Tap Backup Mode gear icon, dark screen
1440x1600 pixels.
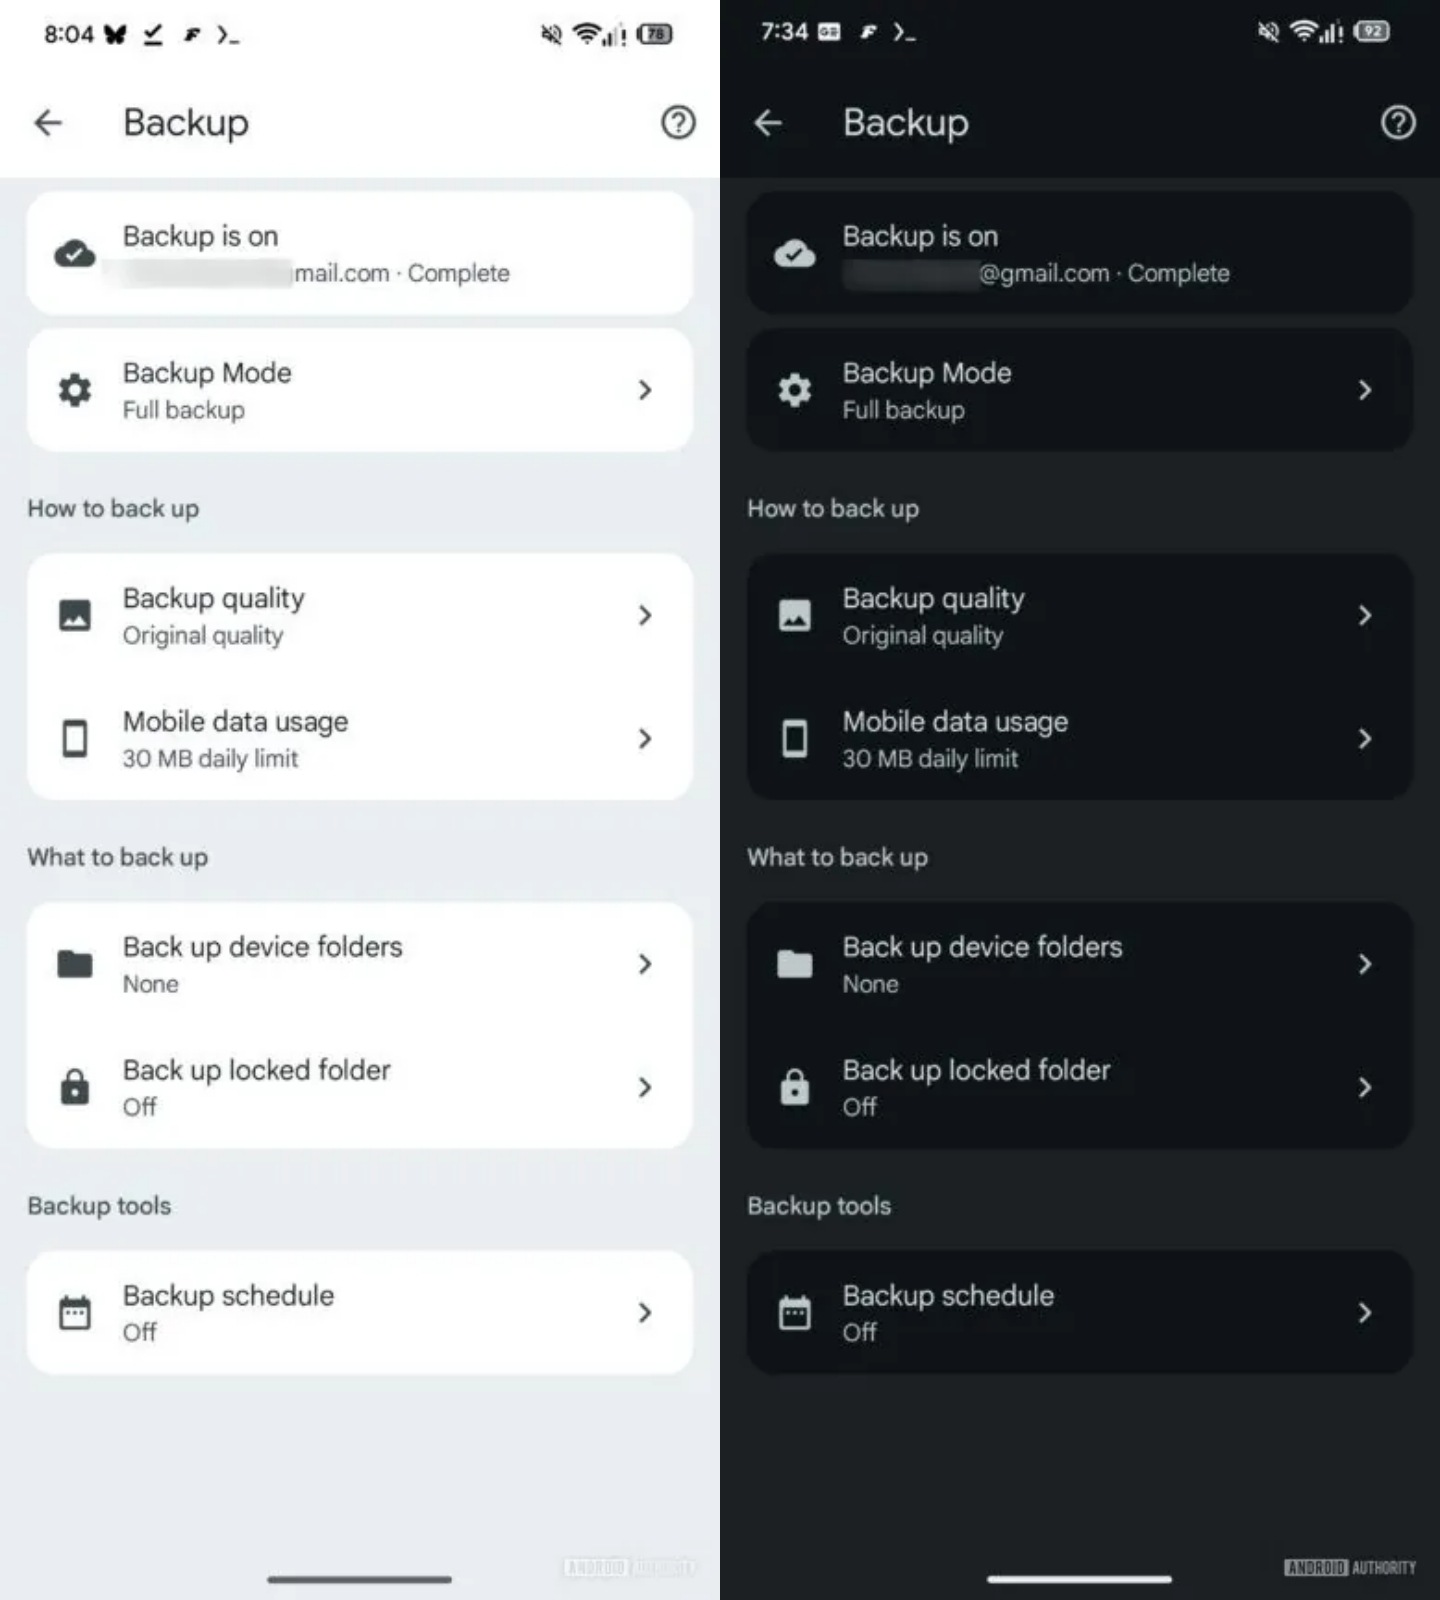point(795,390)
